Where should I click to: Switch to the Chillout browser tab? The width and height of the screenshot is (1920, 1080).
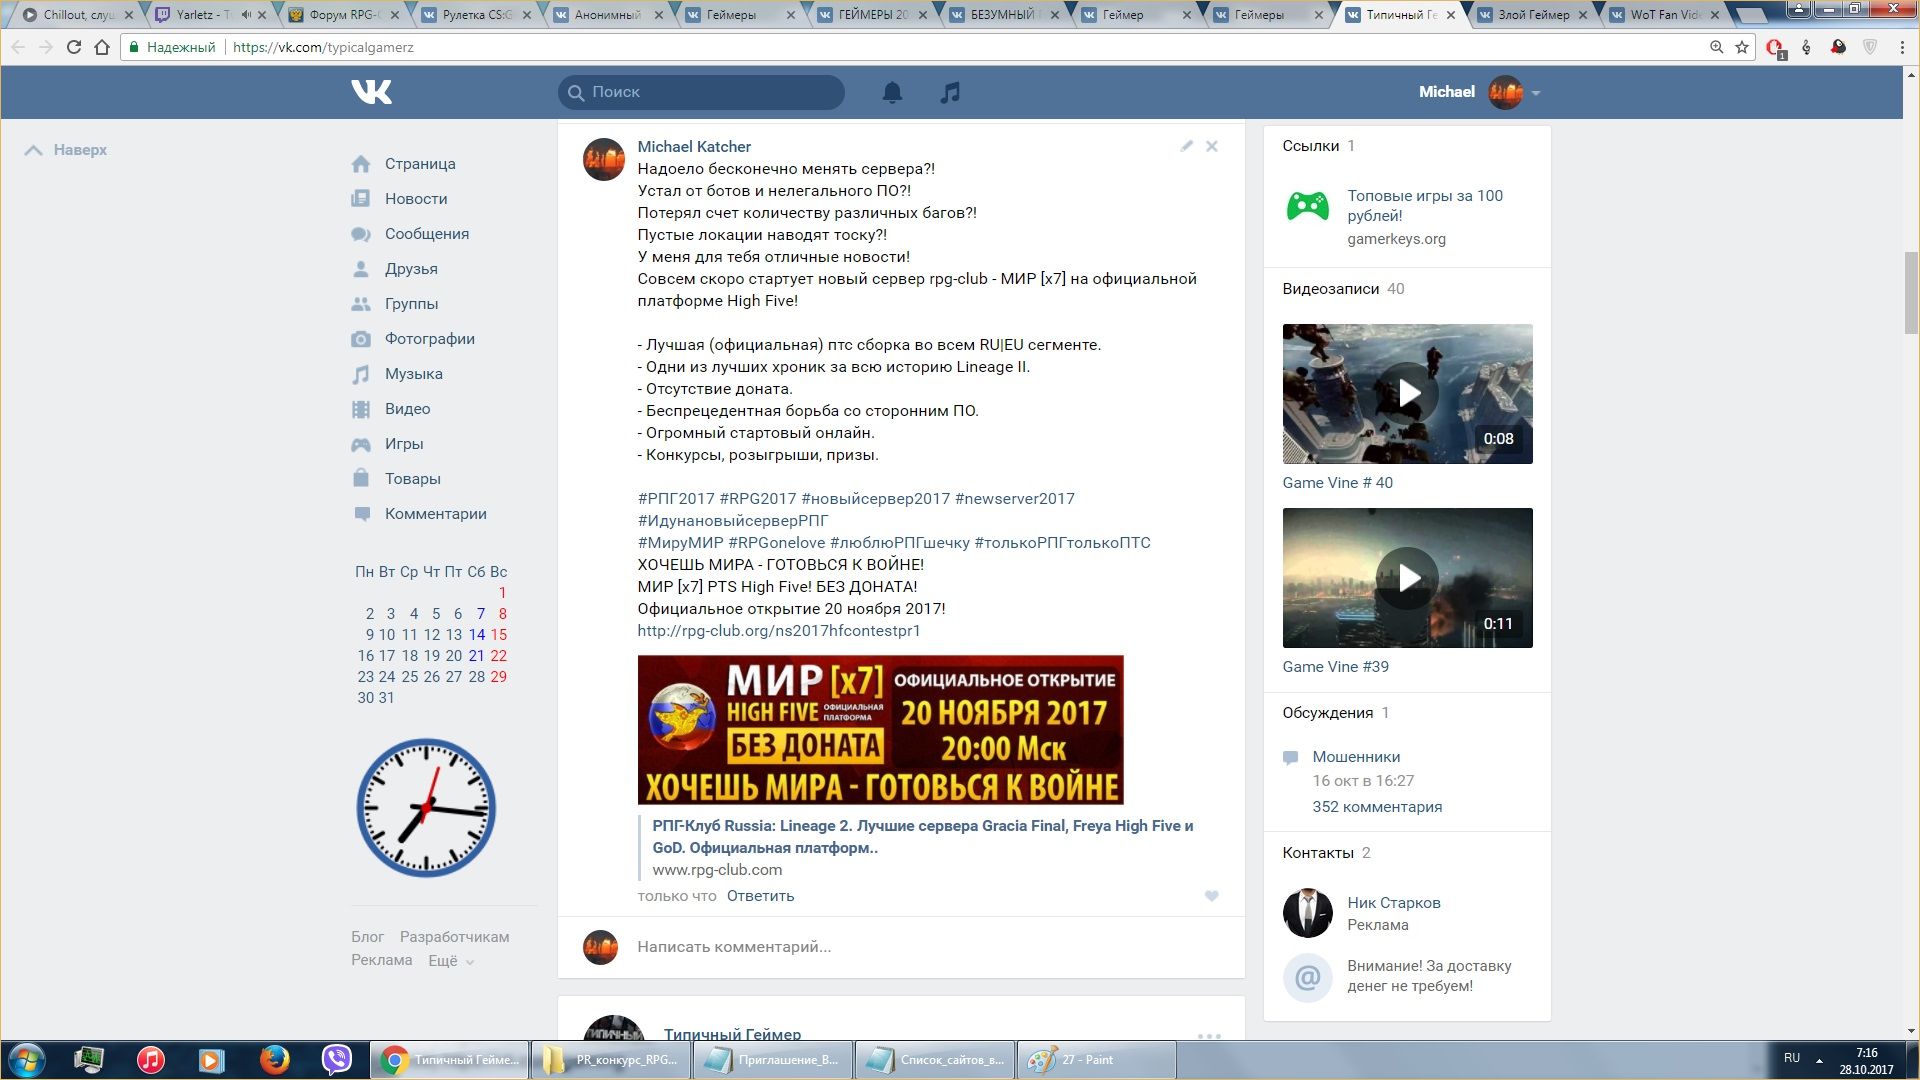[x=78, y=15]
